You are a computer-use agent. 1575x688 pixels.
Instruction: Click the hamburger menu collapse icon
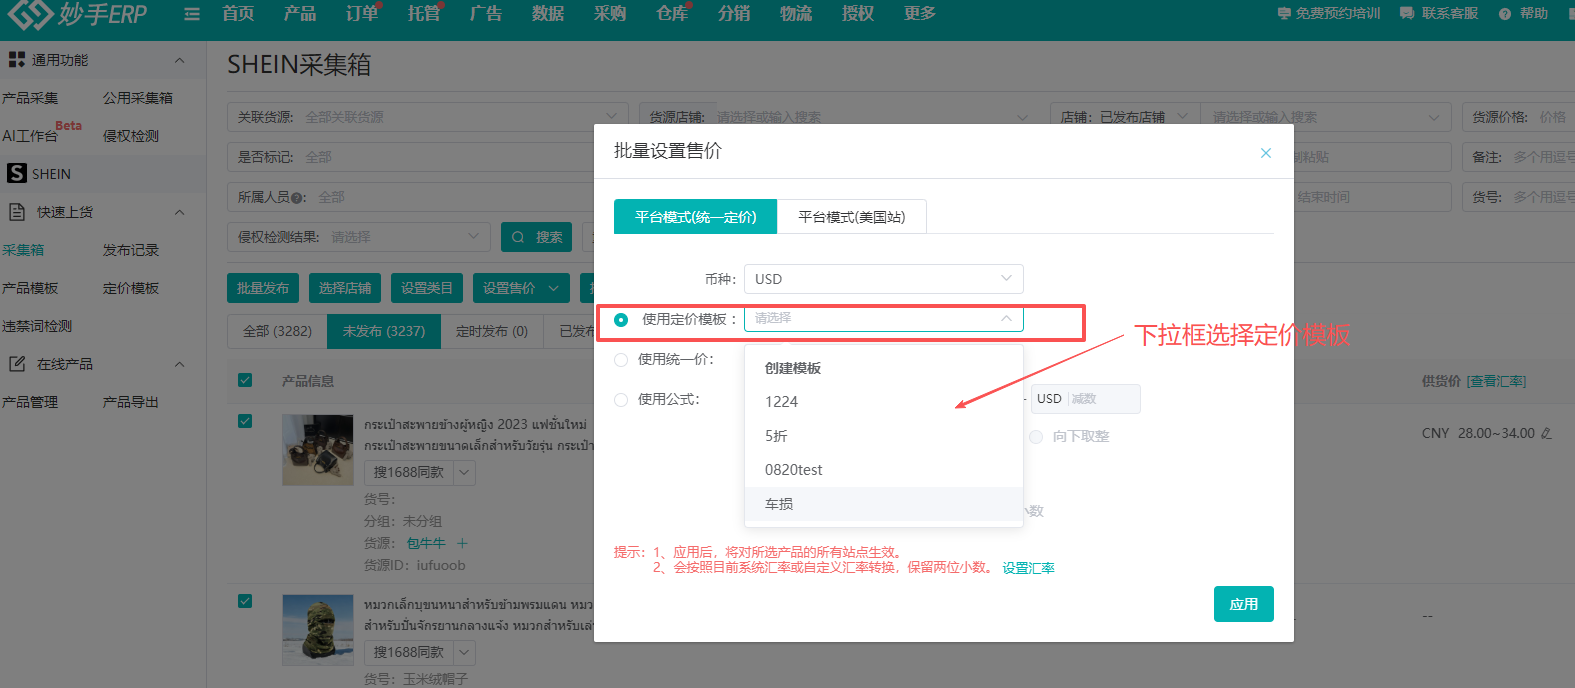[192, 14]
